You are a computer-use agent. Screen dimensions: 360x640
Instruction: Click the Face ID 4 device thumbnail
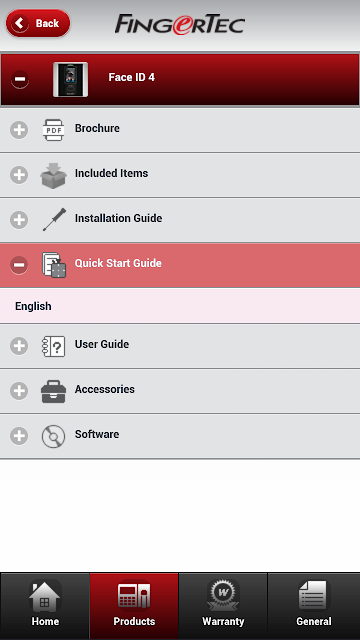tap(70, 79)
